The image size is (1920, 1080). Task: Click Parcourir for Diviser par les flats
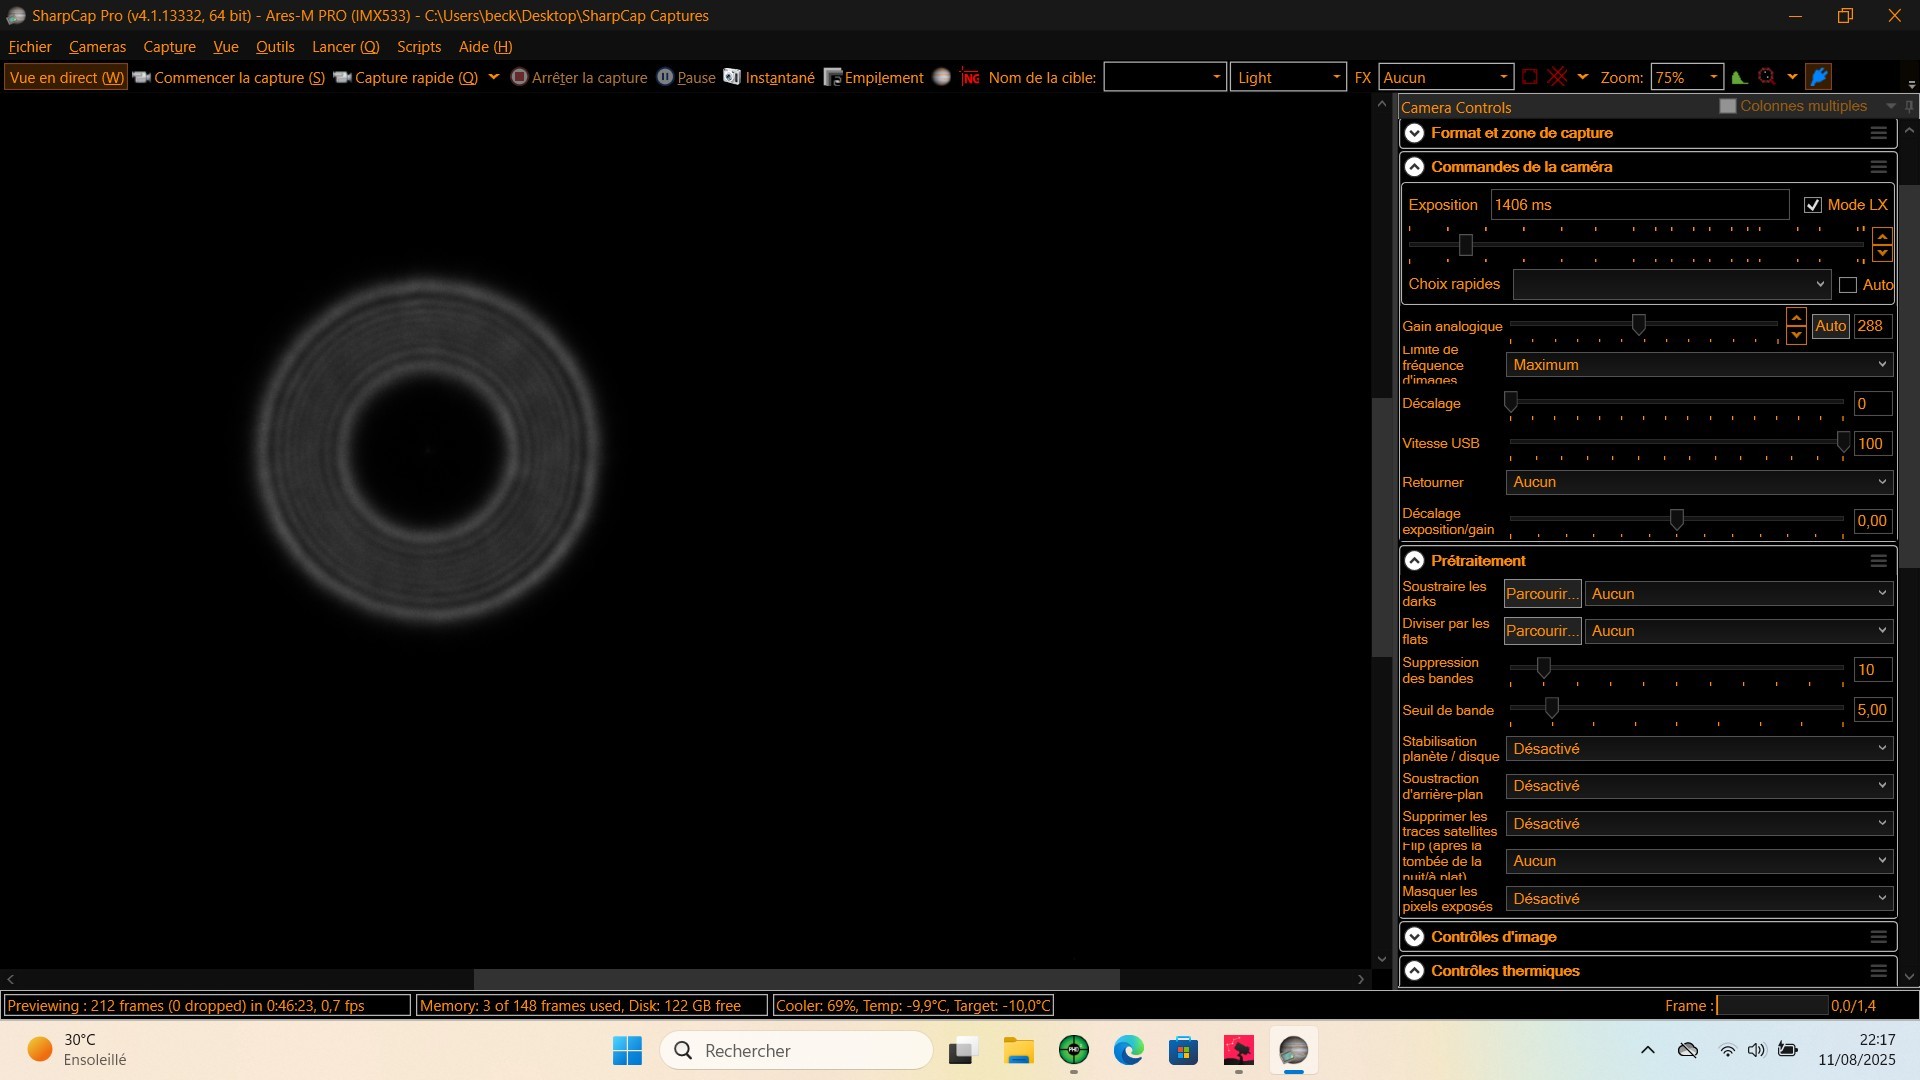pos(1542,631)
